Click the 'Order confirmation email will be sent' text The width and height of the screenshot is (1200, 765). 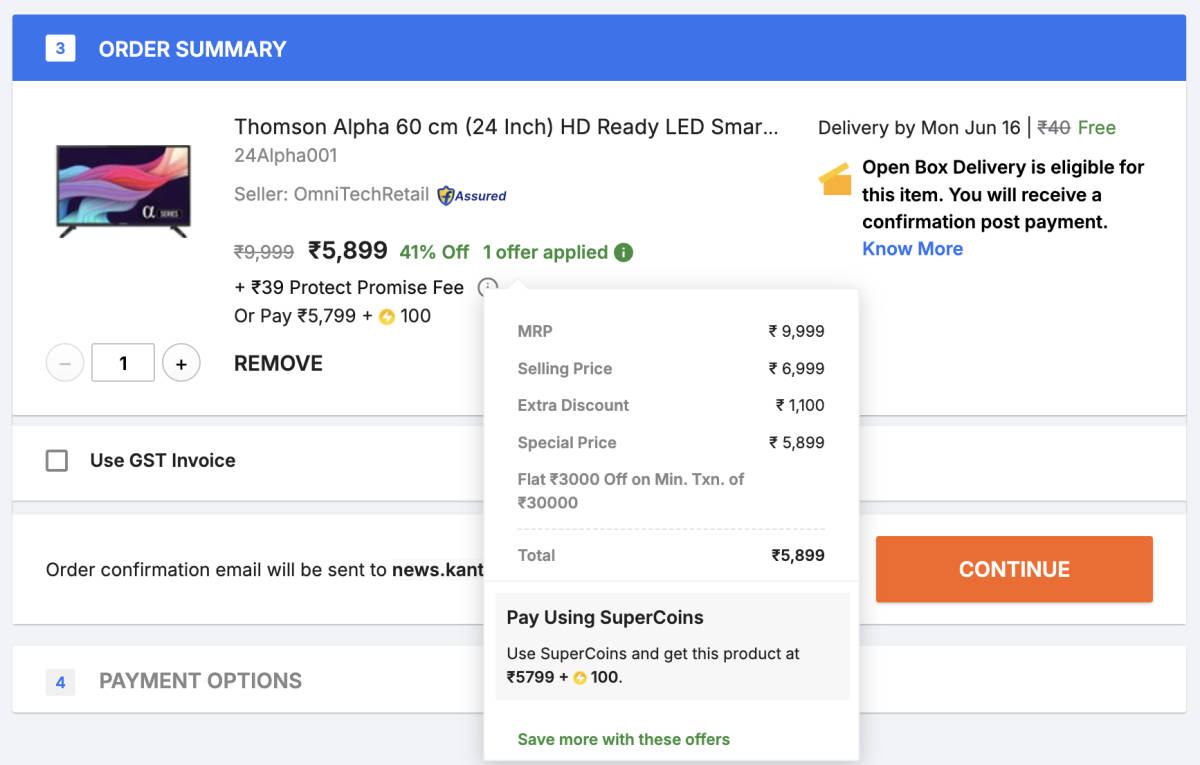(x=264, y=570)
